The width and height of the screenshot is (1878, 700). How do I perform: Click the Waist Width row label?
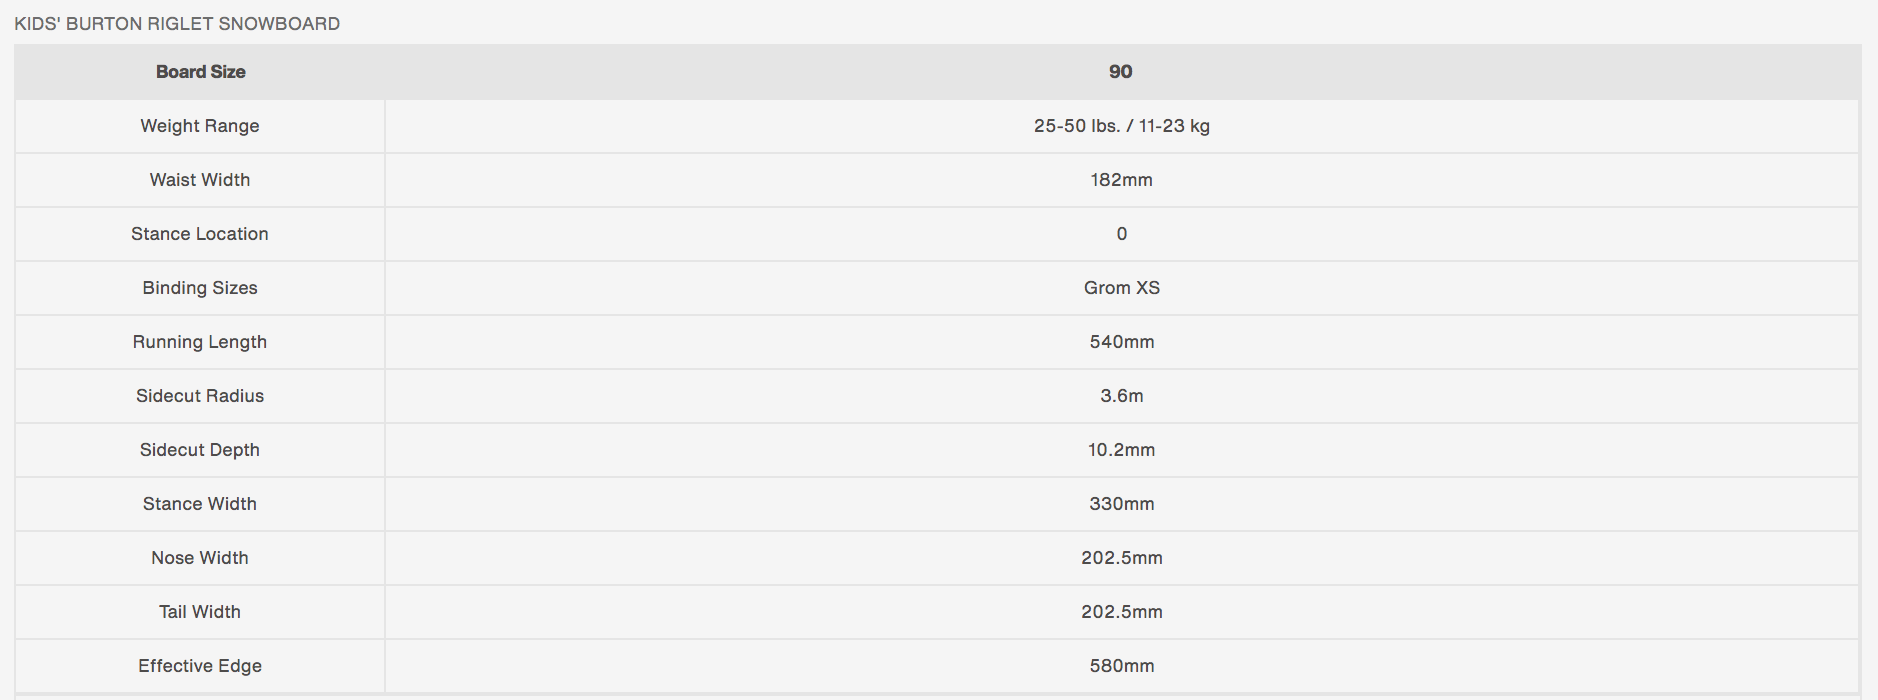tap(200, 180)
